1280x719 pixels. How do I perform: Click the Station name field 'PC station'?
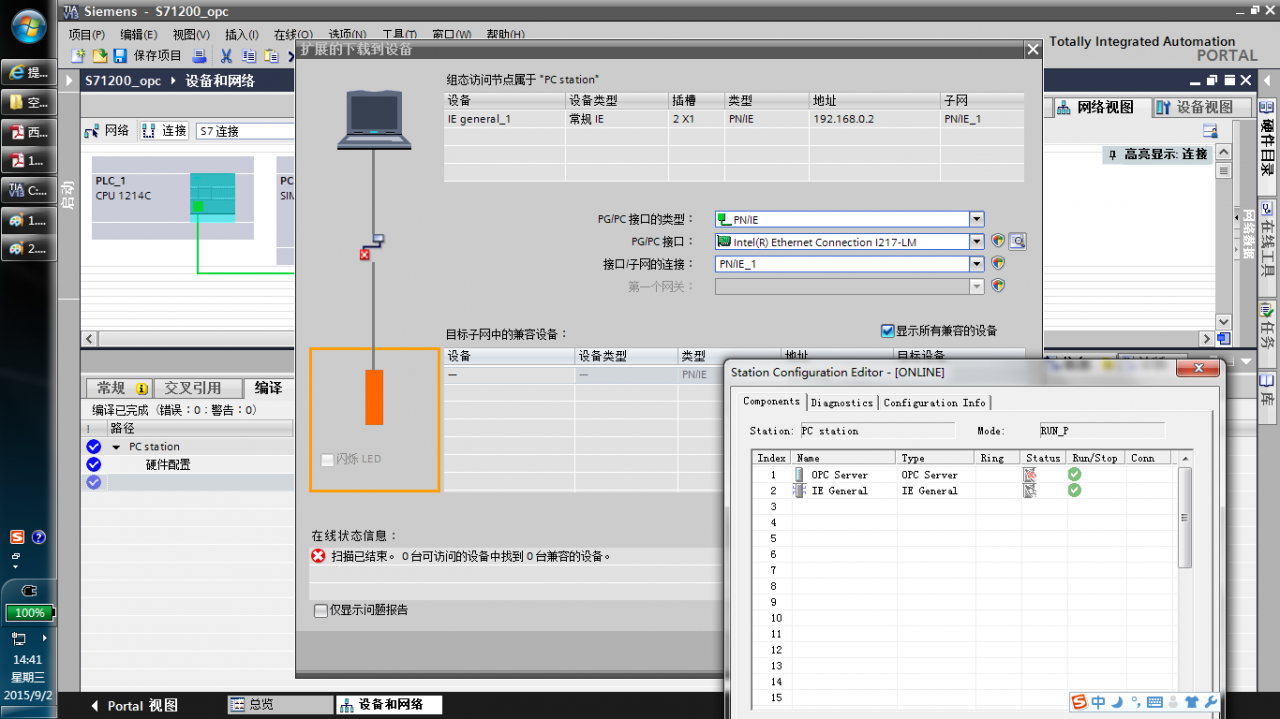(x=877, y=431)
